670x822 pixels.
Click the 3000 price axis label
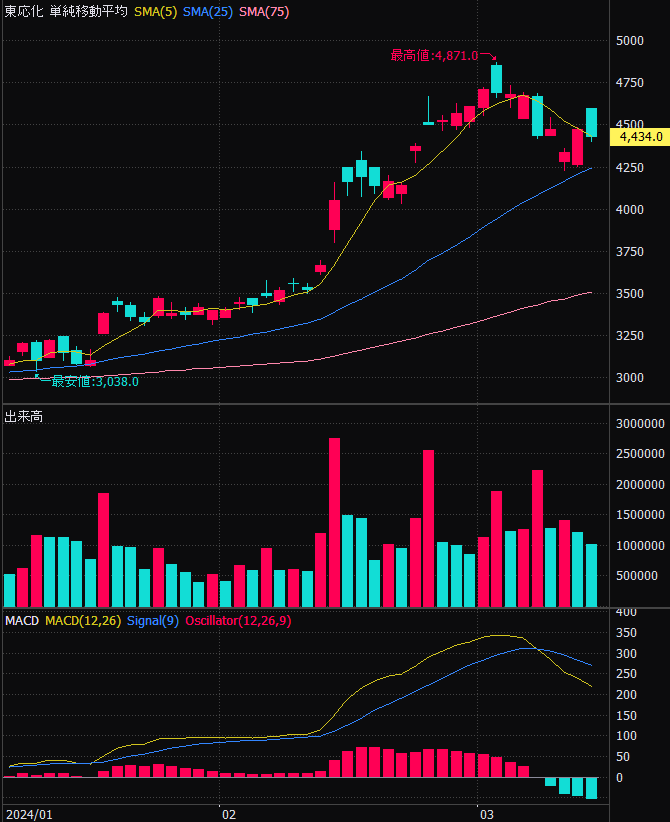pyautogui.click(x=630, y=377)
